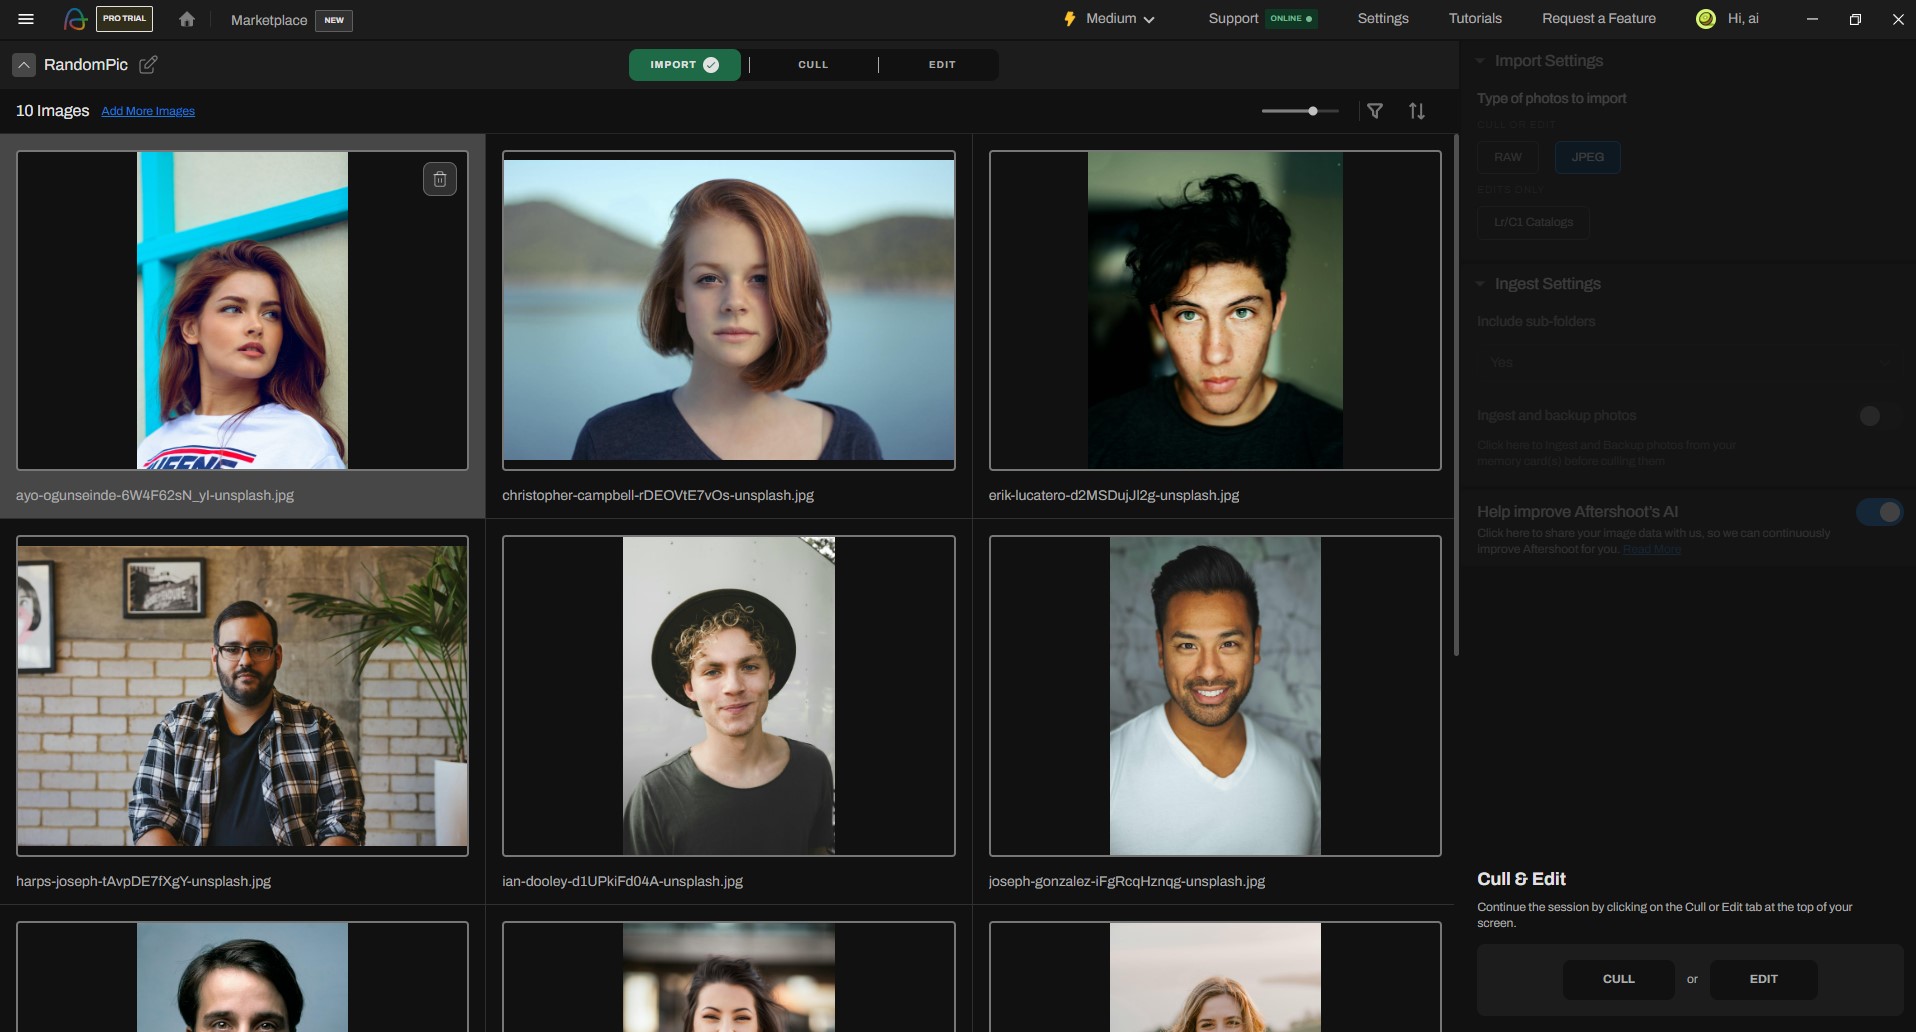The image size is (1916, 1032).
Task: Adjust the thumbnail size slider
Action: tap(1300, 111)
